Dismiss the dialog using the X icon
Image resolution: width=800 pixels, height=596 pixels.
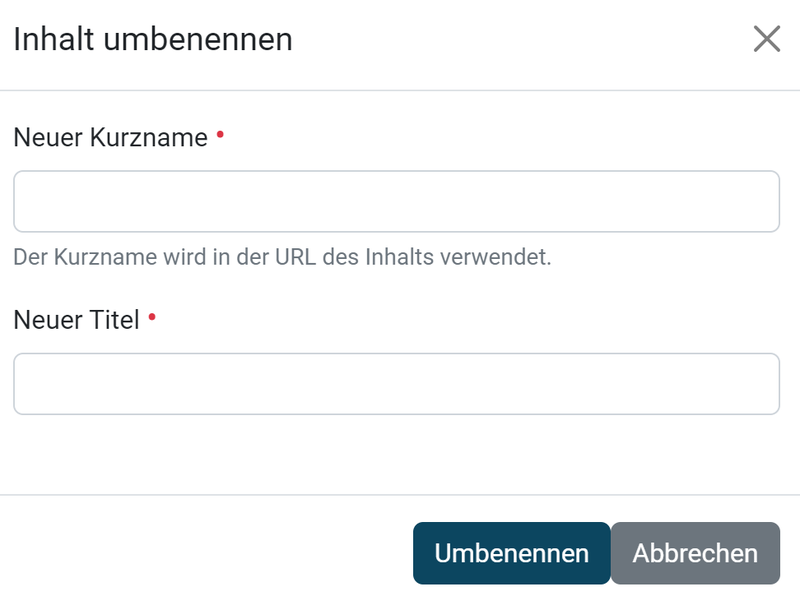tap(767, 39)
